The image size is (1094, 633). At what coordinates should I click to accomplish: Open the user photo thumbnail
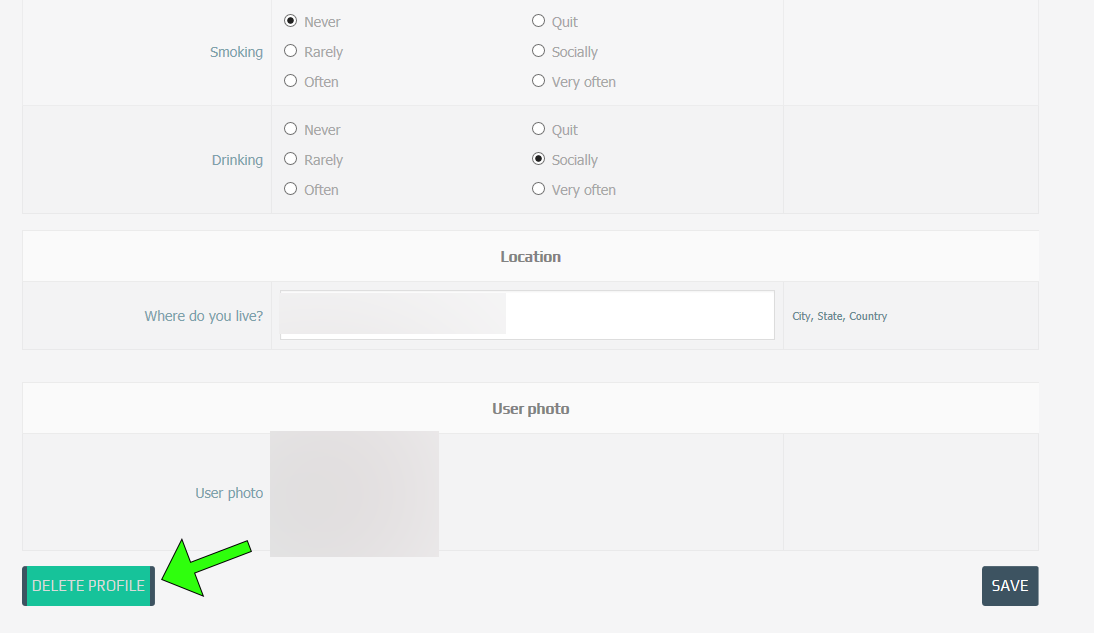354,493
